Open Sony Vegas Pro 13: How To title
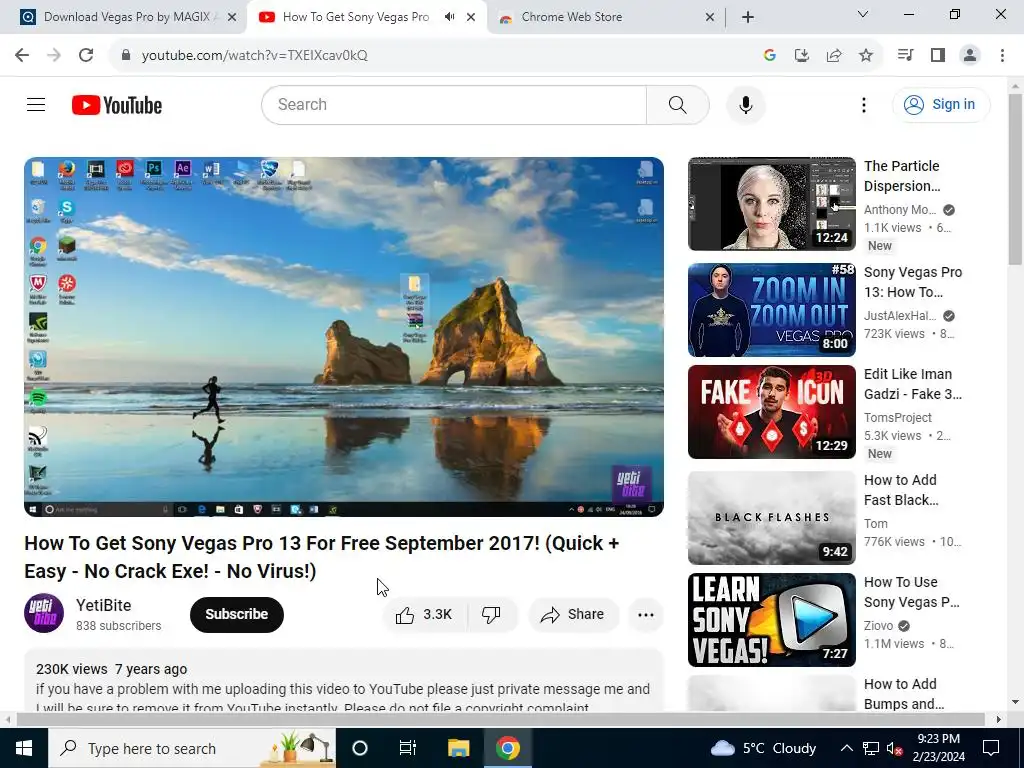This screenshot has width=1024, height=768. pyautogui.click(x=913, y=282)
